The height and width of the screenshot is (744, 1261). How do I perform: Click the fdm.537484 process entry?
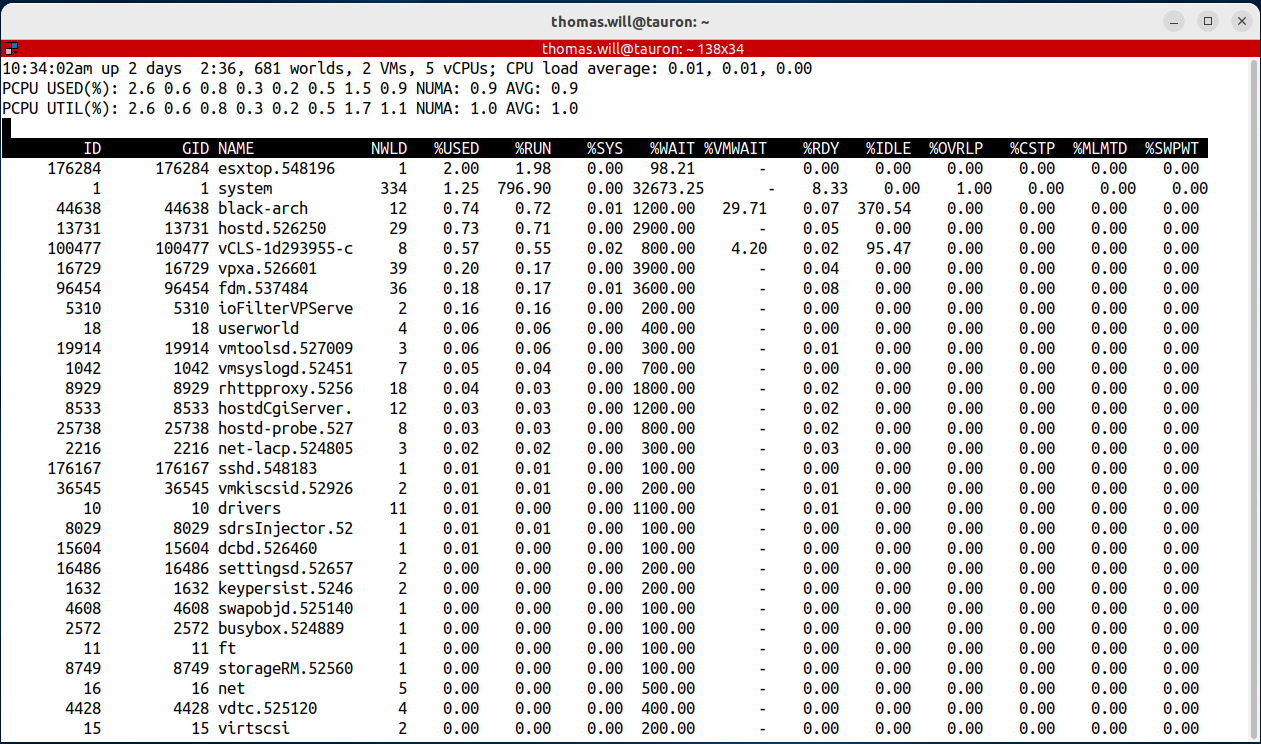click(x=258, y=288)
